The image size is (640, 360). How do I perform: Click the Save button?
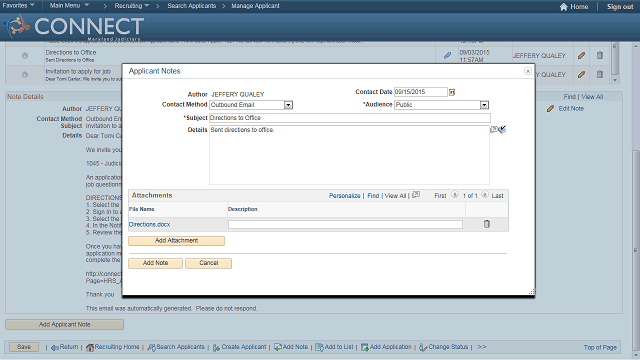(x=24, y=347)
